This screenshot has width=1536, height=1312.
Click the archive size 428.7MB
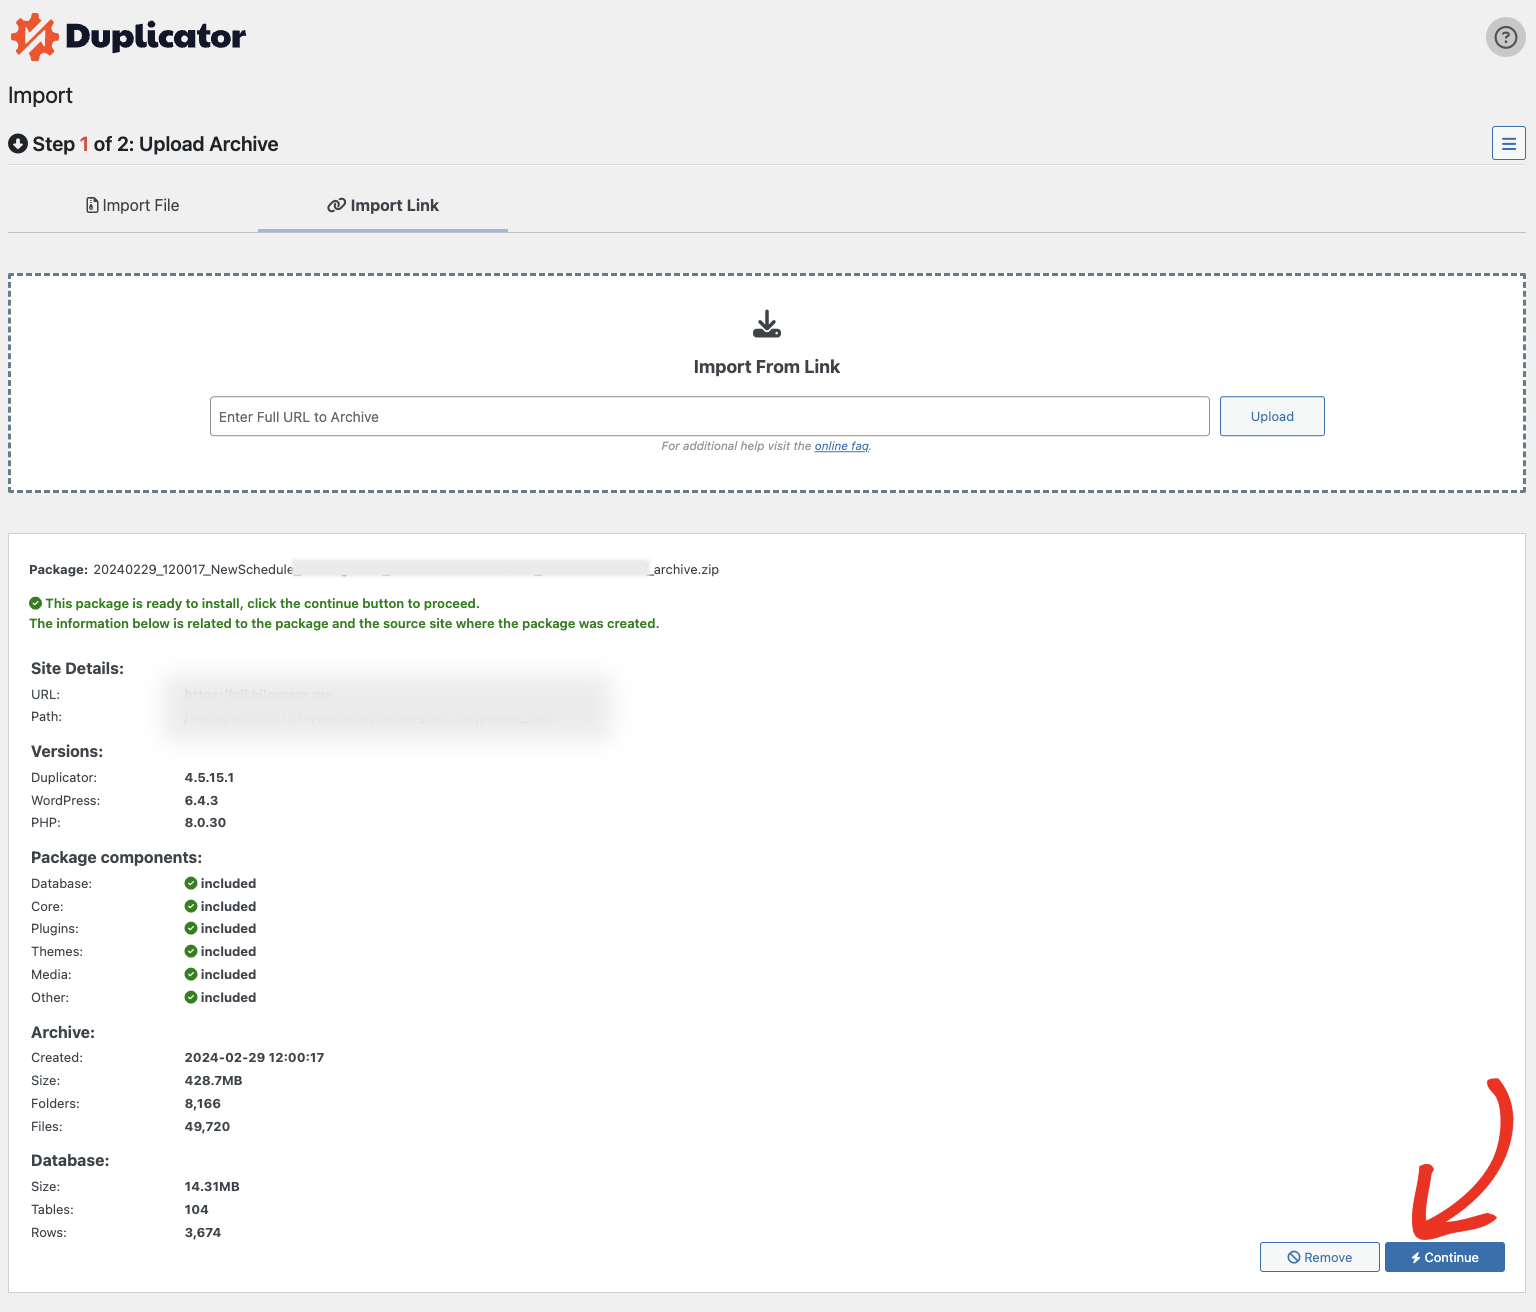[x=213, y=1080]
